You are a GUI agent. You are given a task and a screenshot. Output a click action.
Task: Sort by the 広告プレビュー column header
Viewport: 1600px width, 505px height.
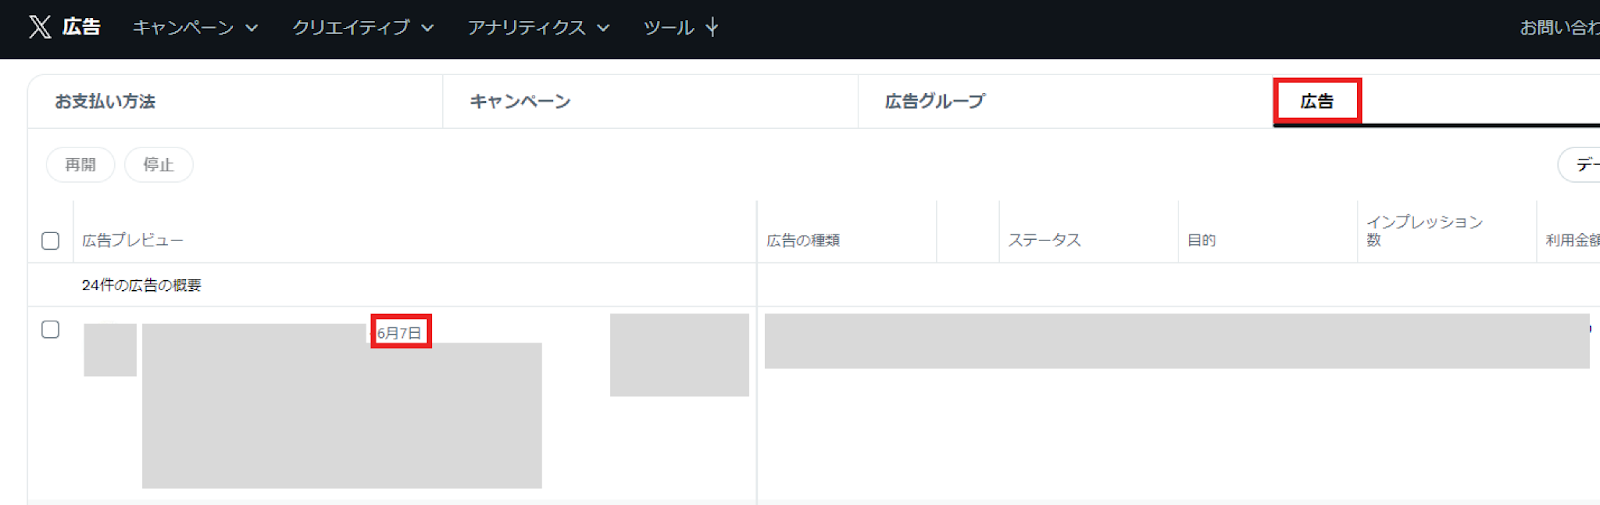tap(132, 241)
